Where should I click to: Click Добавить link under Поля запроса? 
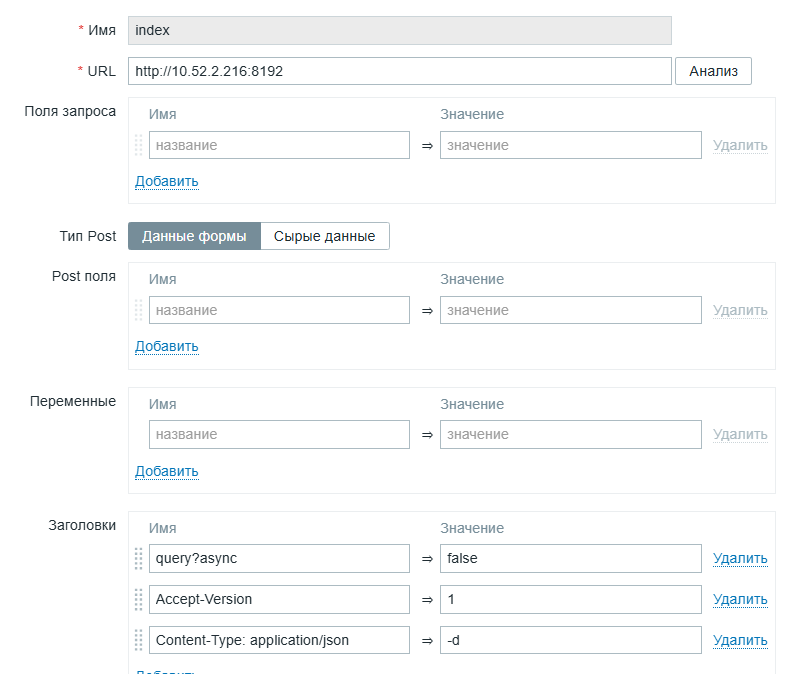167,181
